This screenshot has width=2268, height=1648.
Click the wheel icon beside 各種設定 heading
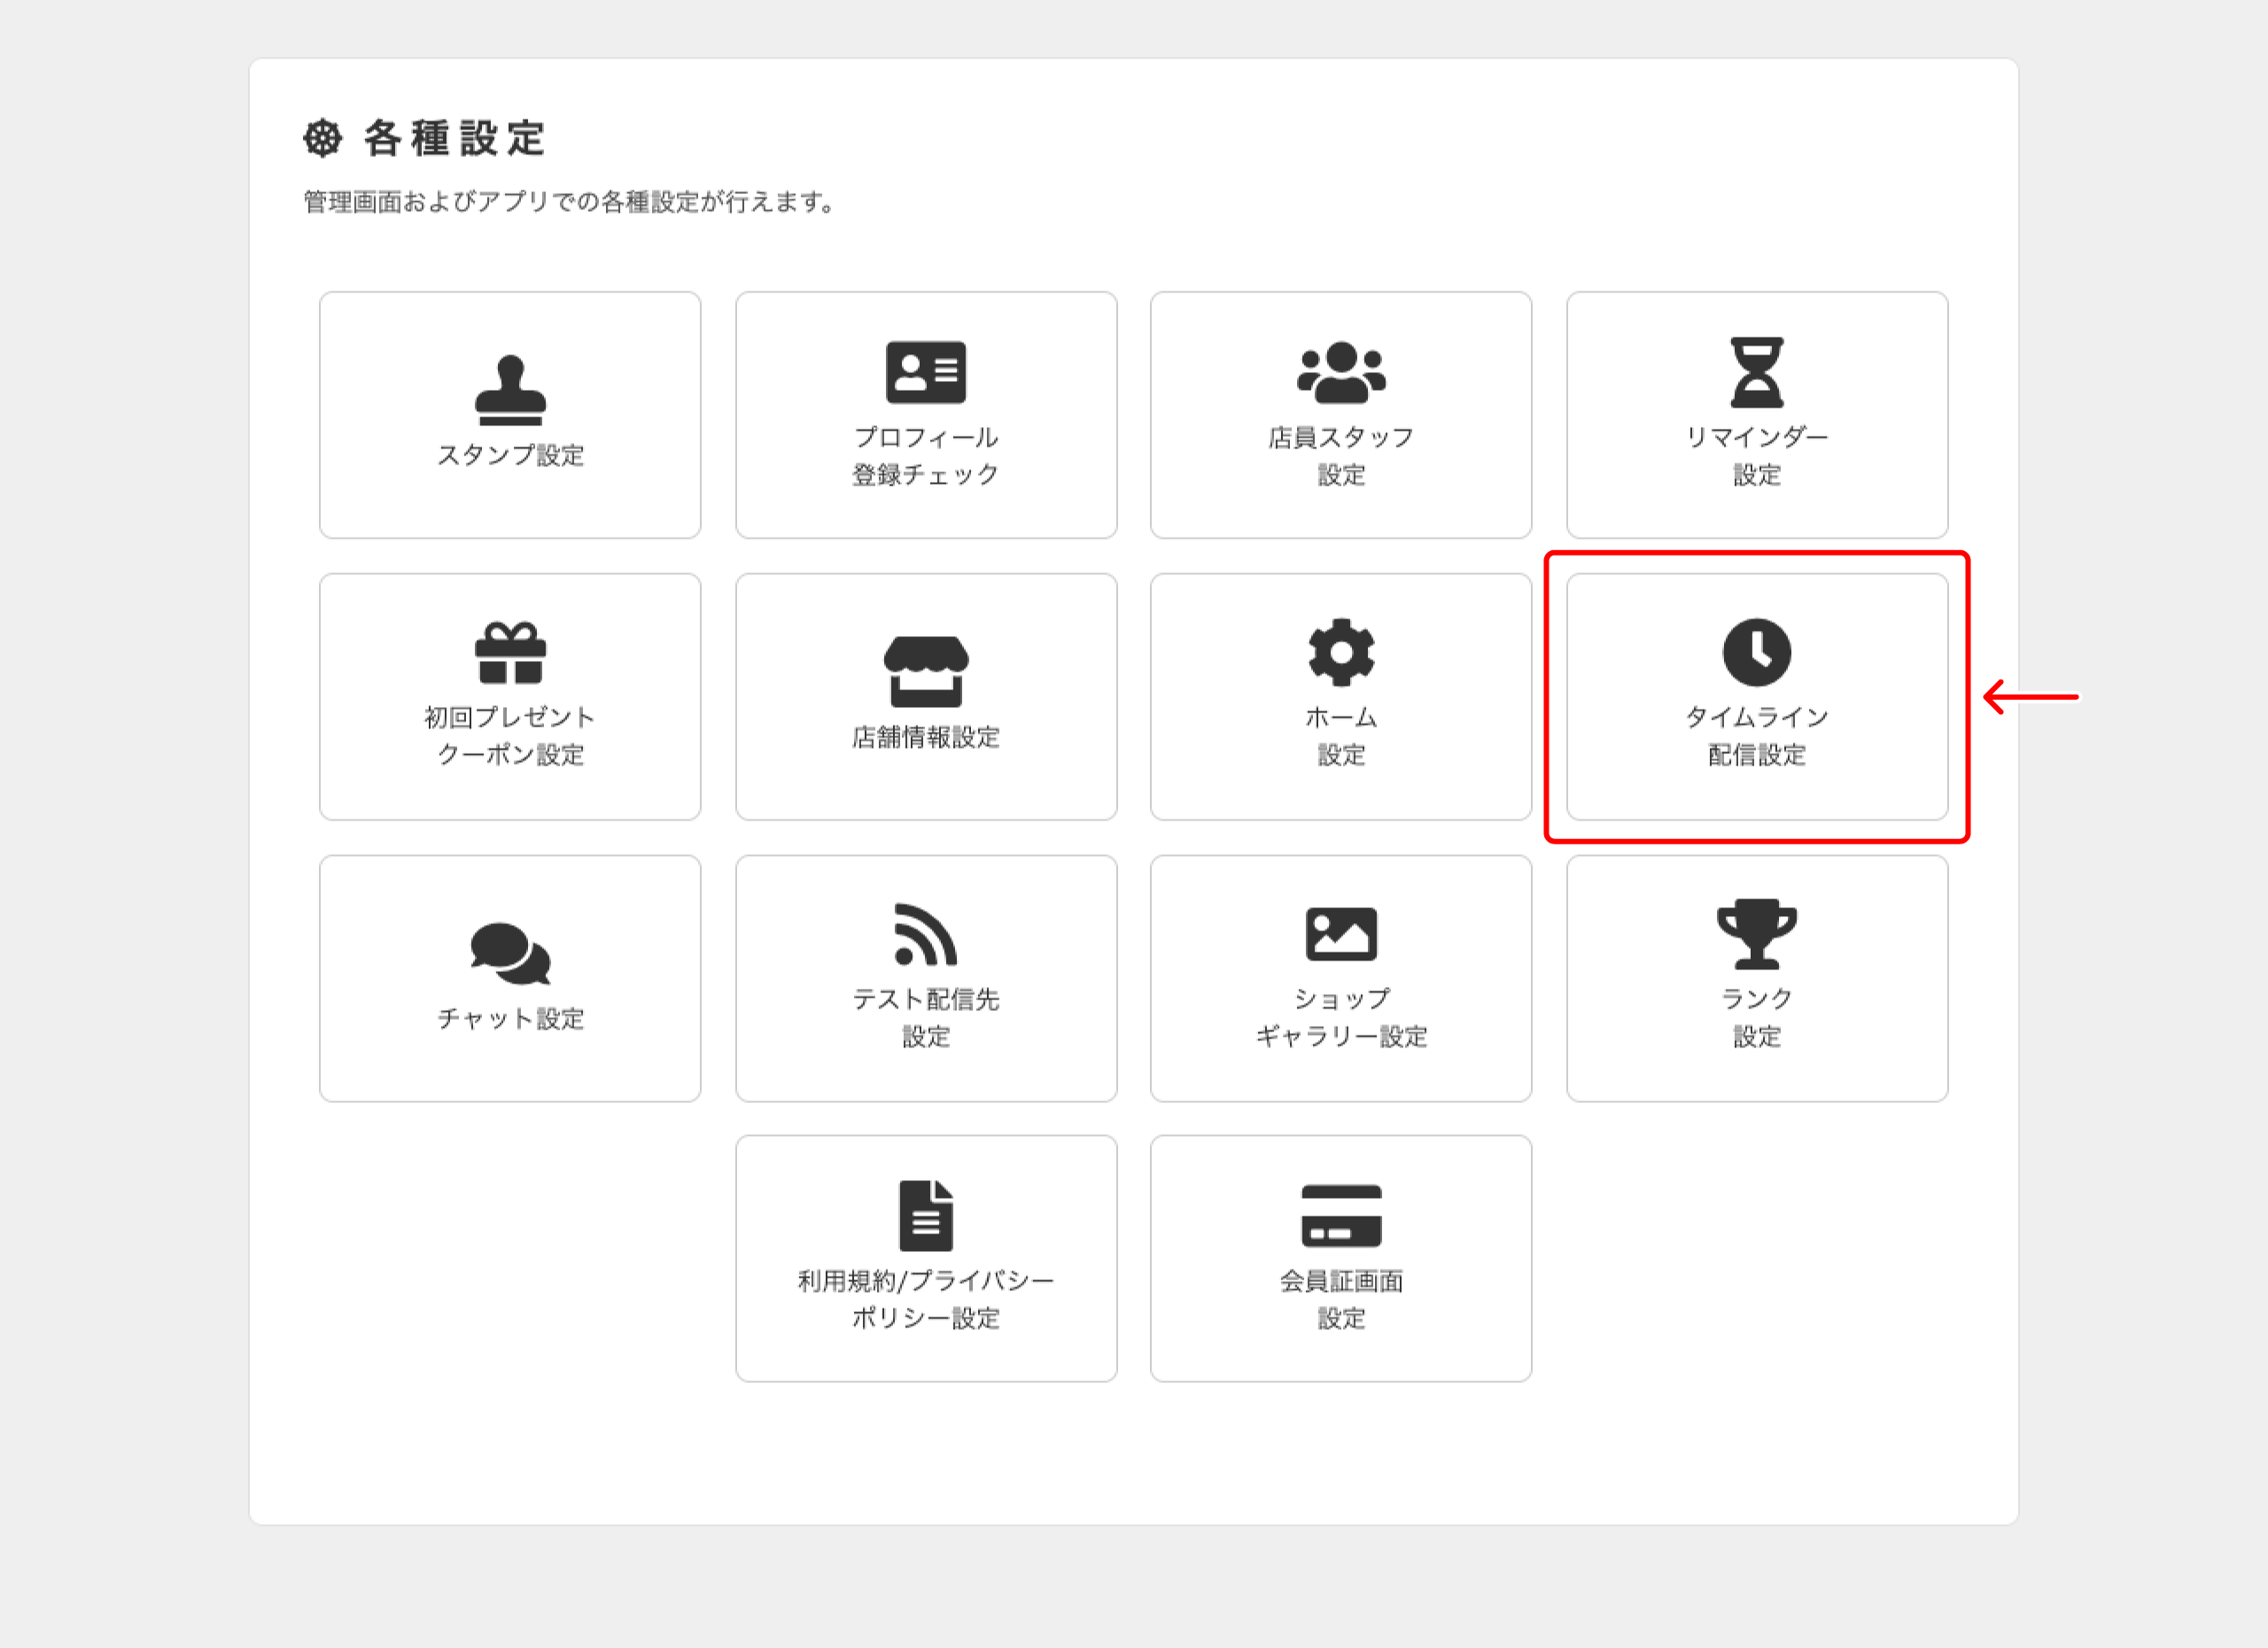322,138
